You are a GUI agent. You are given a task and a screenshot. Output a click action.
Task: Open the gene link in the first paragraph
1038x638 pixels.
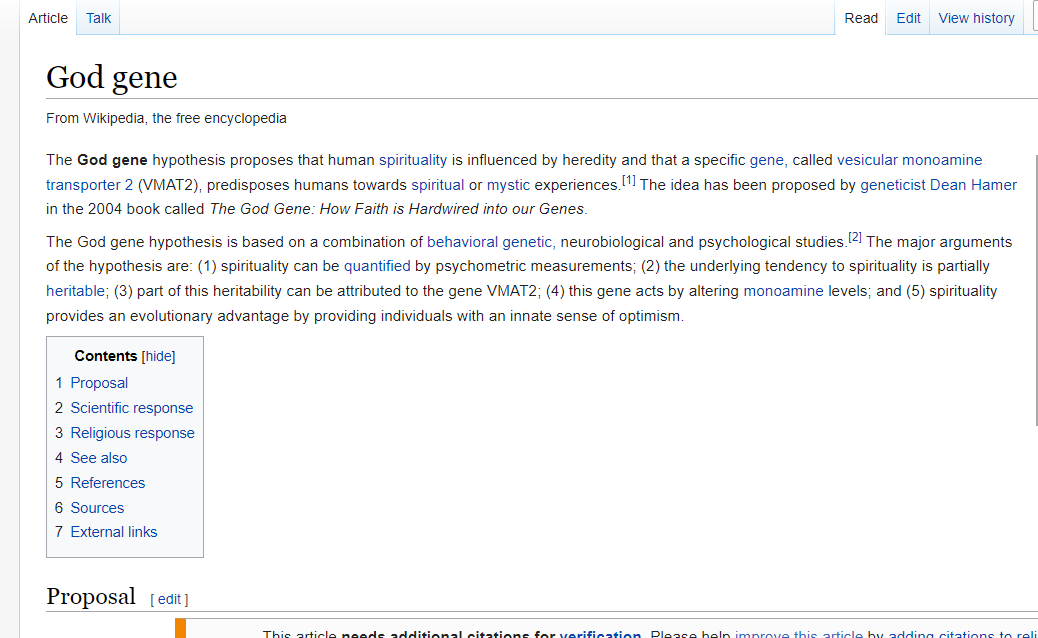pyautogui.click(x=767, y=160)
